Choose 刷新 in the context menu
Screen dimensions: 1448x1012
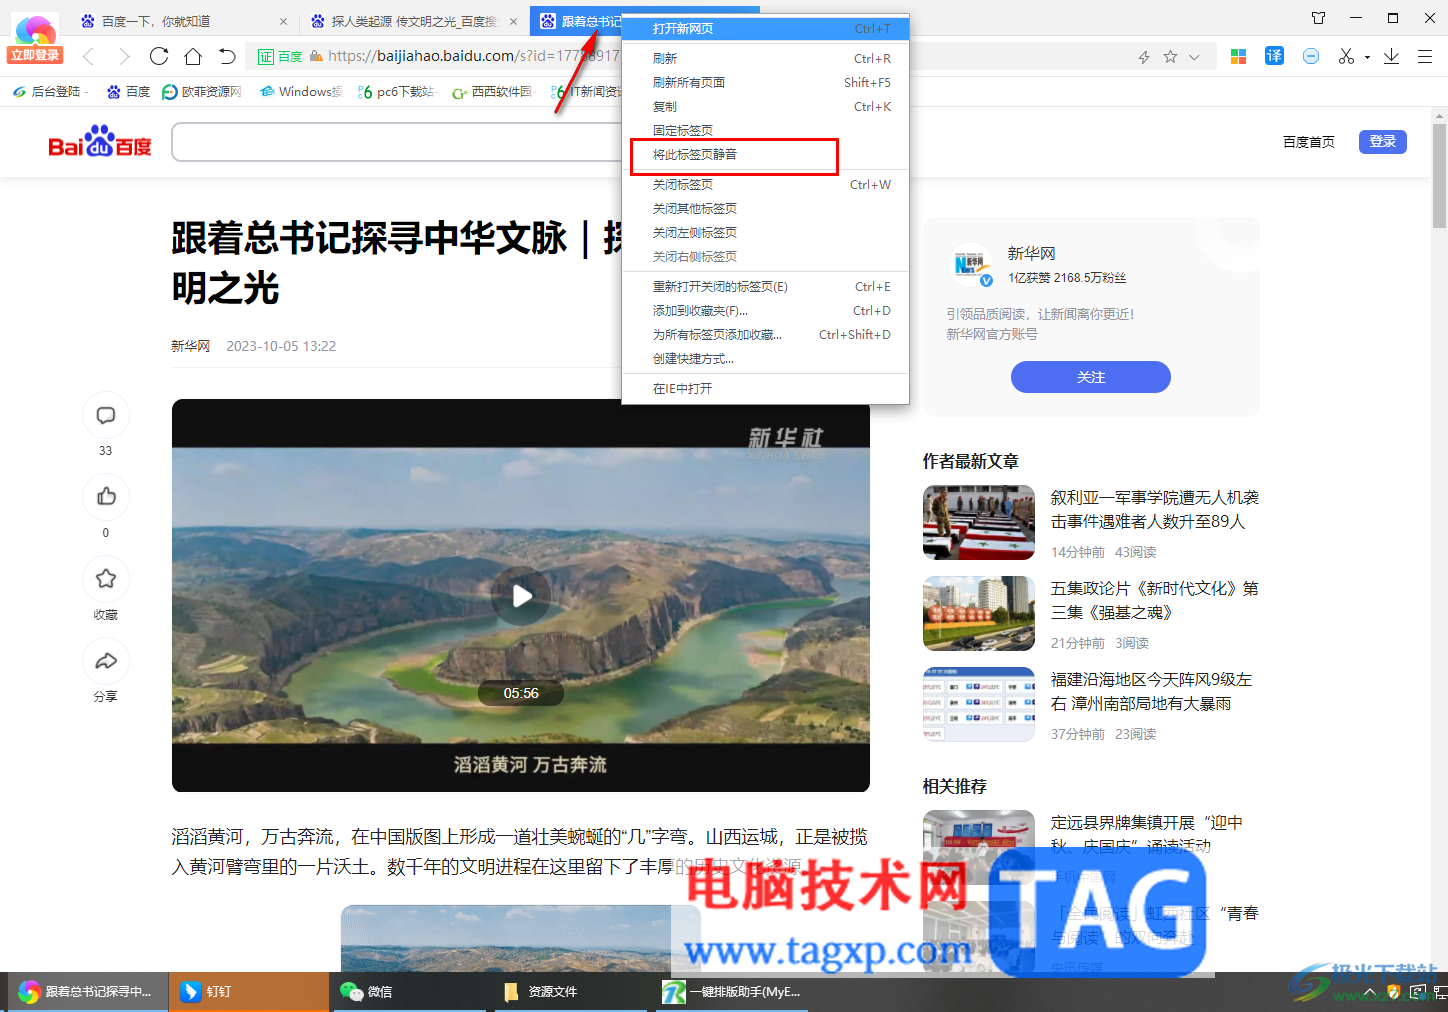pyautogui.click(x=765, y=59)
